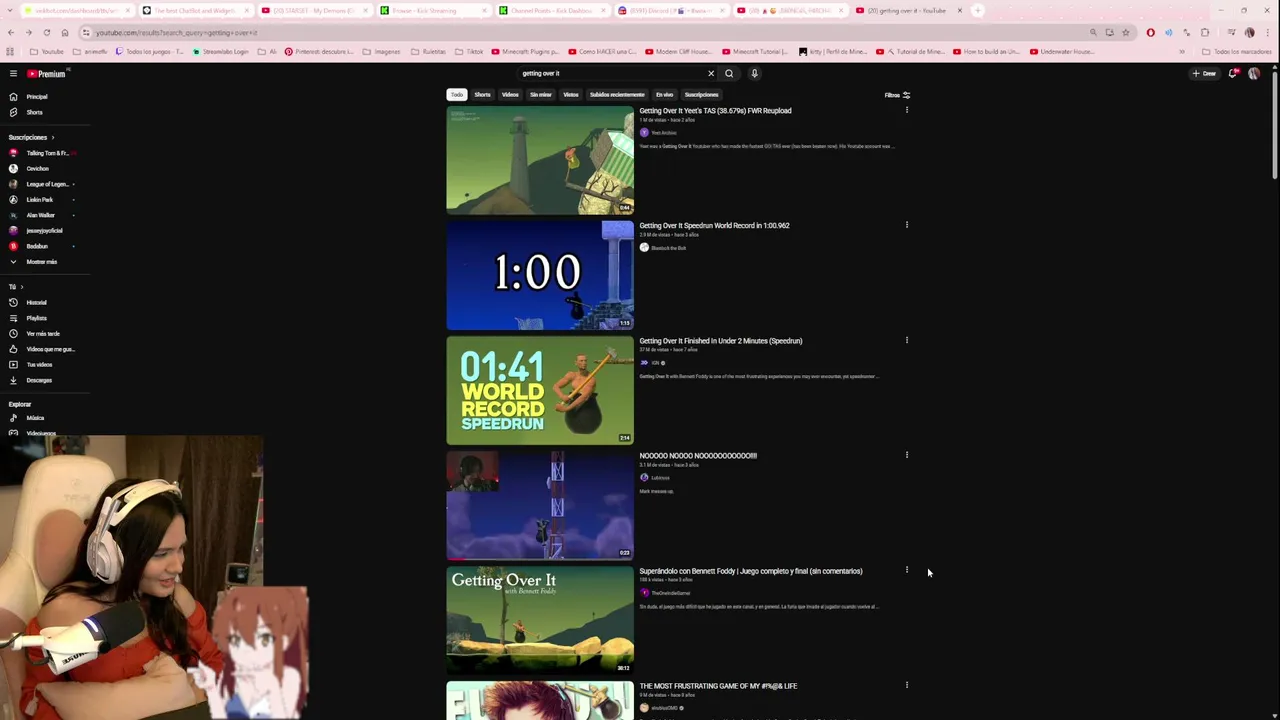Open the browser tab search dropdown
1280x720 pixels.
click(x=9, y=10)
